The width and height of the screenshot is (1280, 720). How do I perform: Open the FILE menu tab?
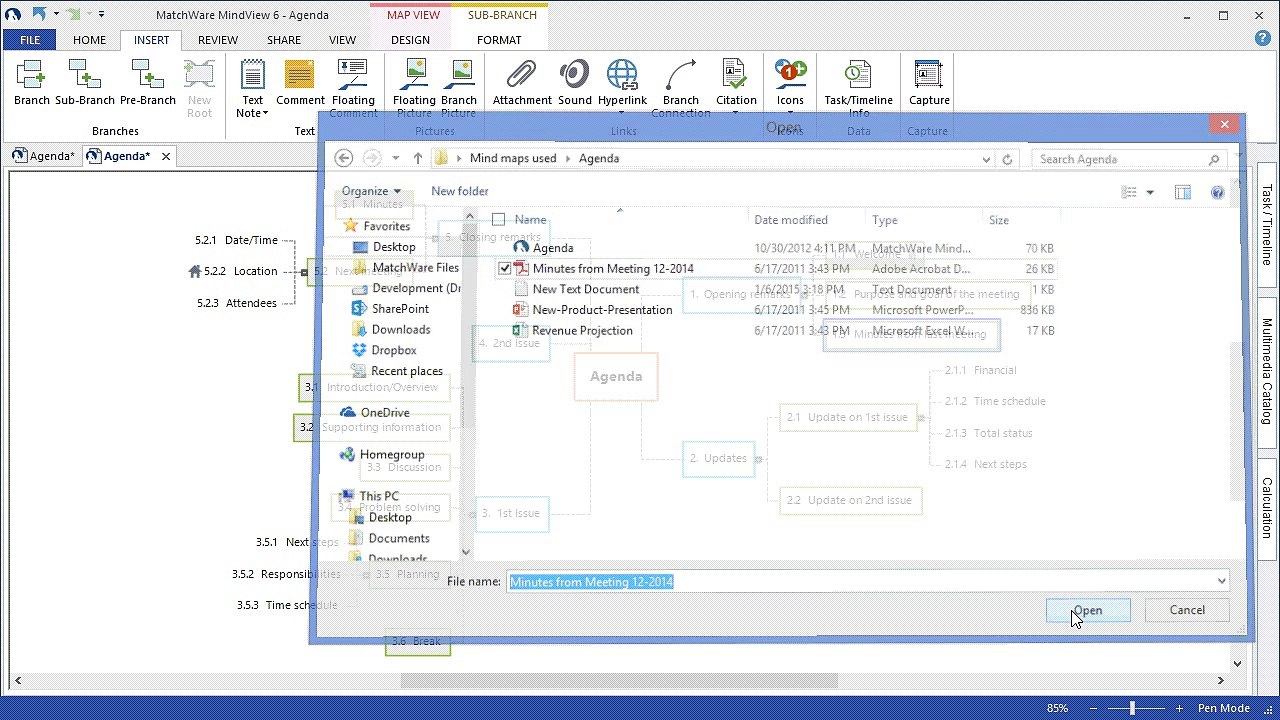[30, 40]
